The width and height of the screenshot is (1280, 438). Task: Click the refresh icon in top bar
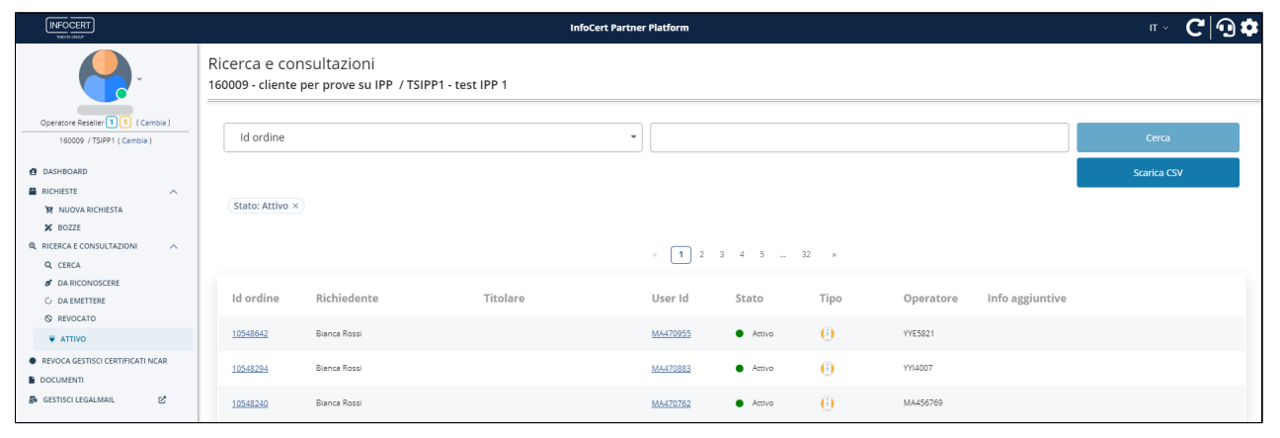pos(1195,28)
